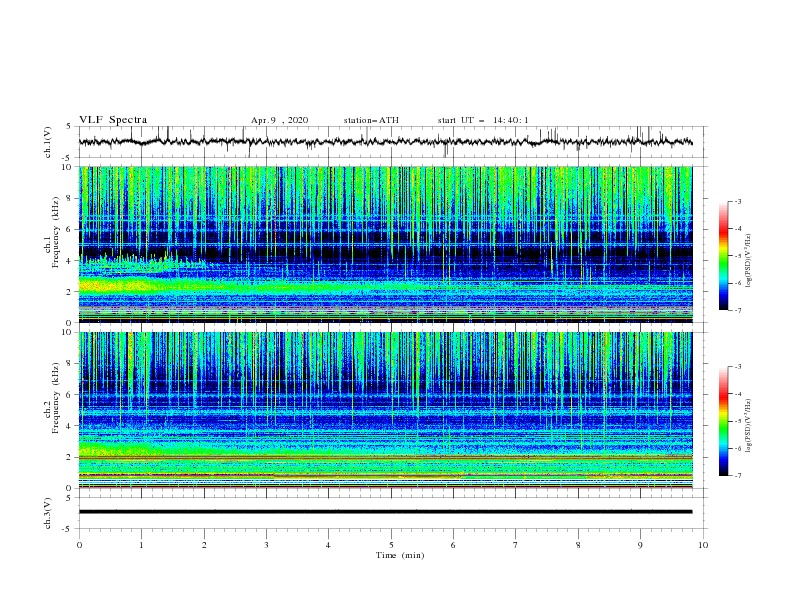Click the "VLF Spectra" plot title
The height and width of the screenshot is (612, 792).
pyautogui.click(x=113, y=120)
